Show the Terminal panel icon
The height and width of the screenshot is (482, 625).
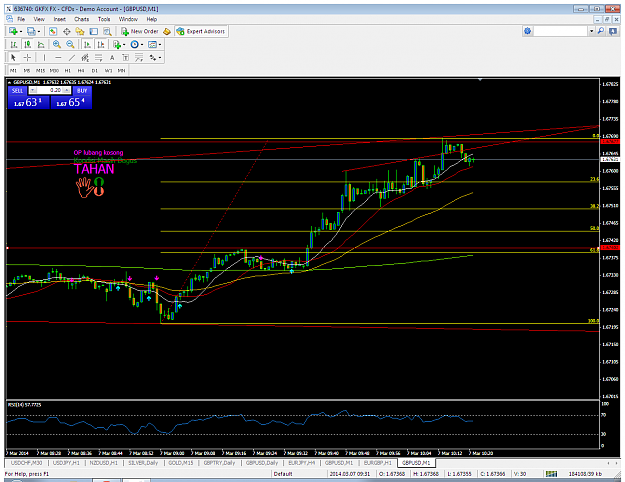pos(94,31)
